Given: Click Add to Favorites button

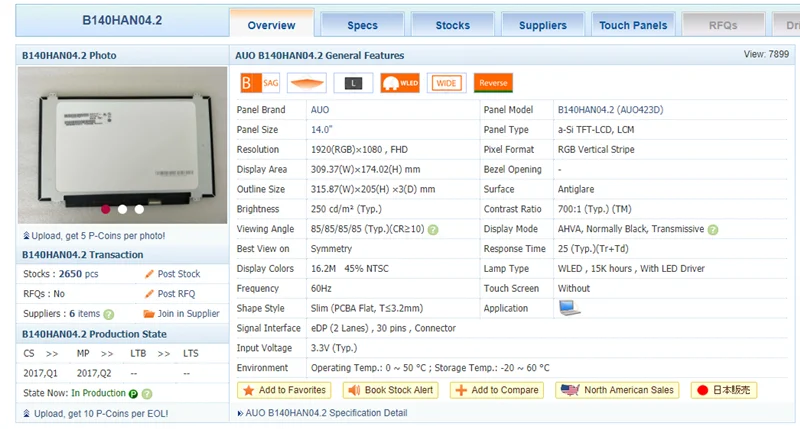Looking at the screenshot, I should coord(284,390).
